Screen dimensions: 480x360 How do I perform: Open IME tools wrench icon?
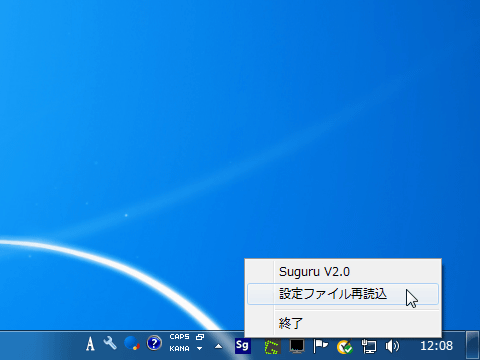coord(110,343)
